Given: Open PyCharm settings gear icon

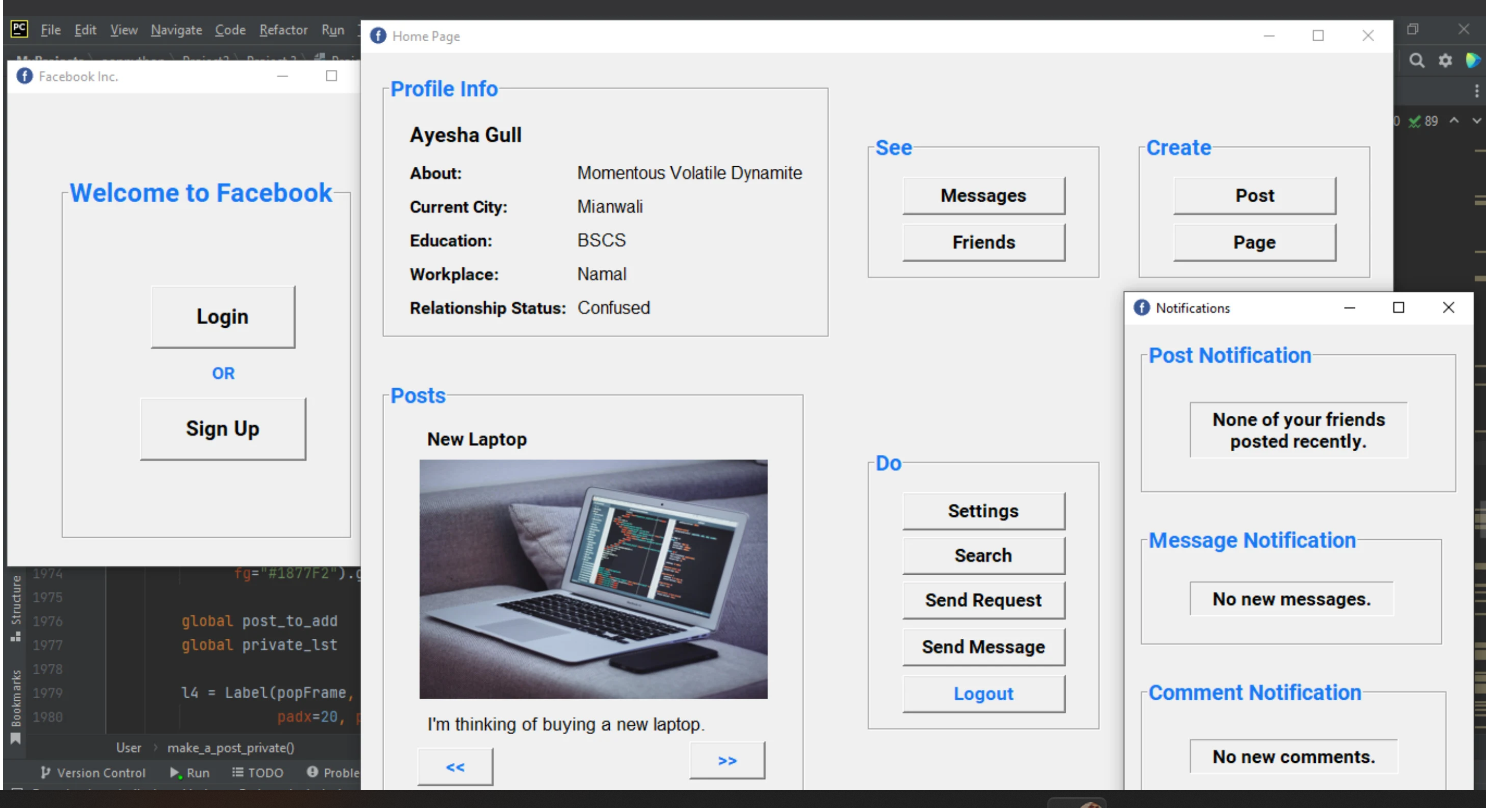Looking at the screenshot, I should (1445, 61).
